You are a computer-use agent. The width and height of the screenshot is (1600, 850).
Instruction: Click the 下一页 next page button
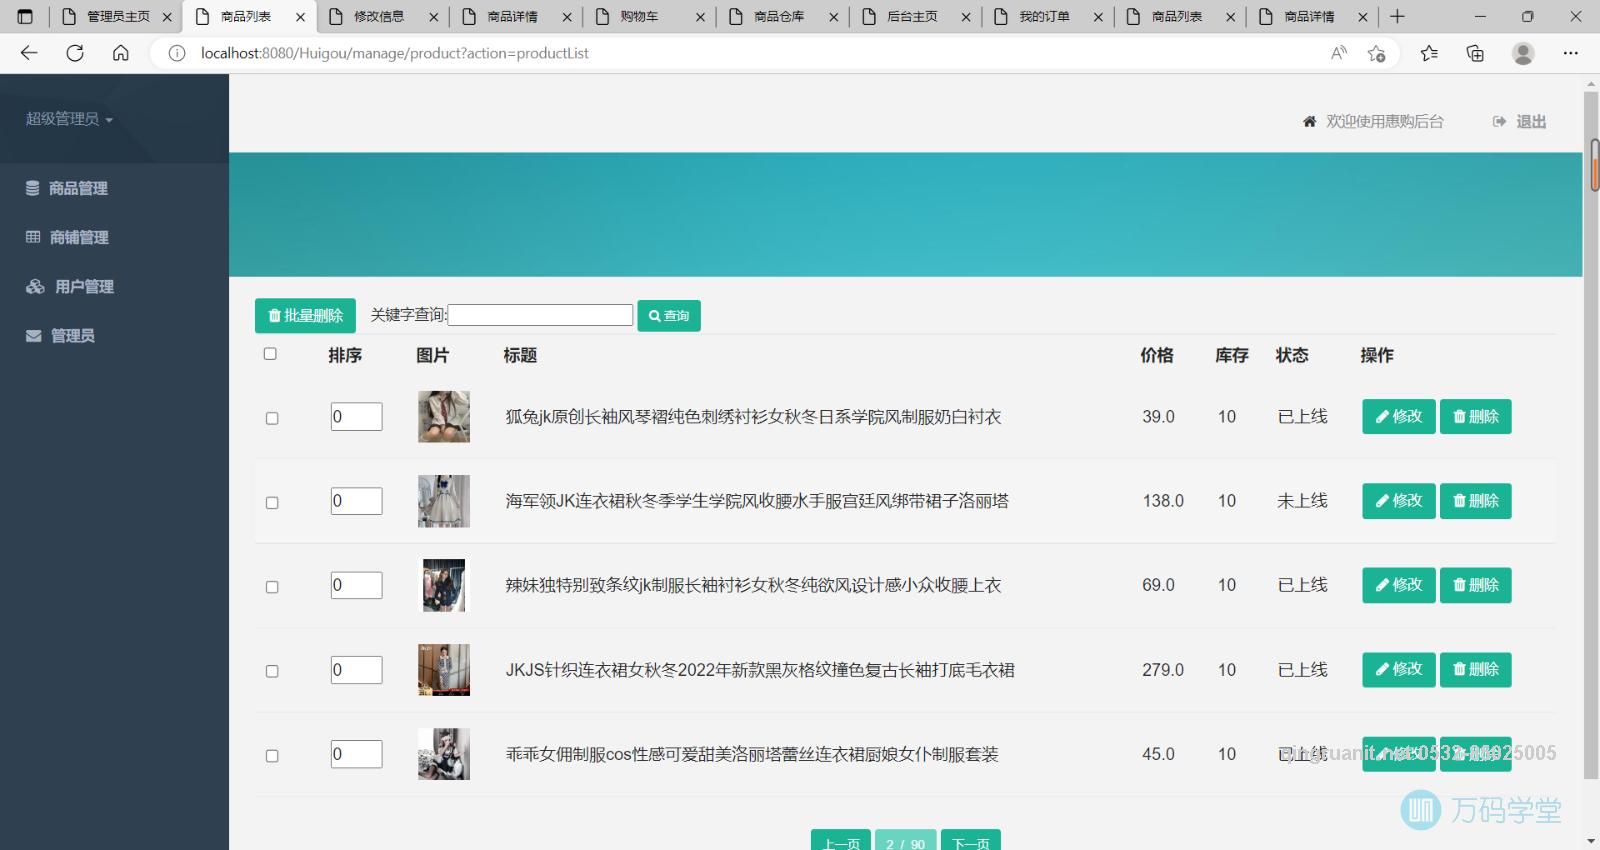tap(971, 841)
